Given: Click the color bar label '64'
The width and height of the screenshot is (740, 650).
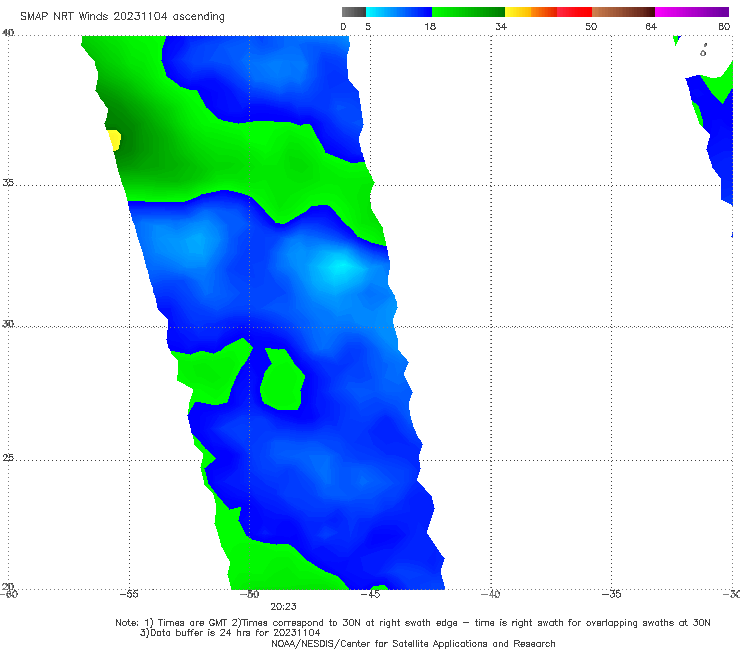Looking at the screenshot, I should click(651, 26).
